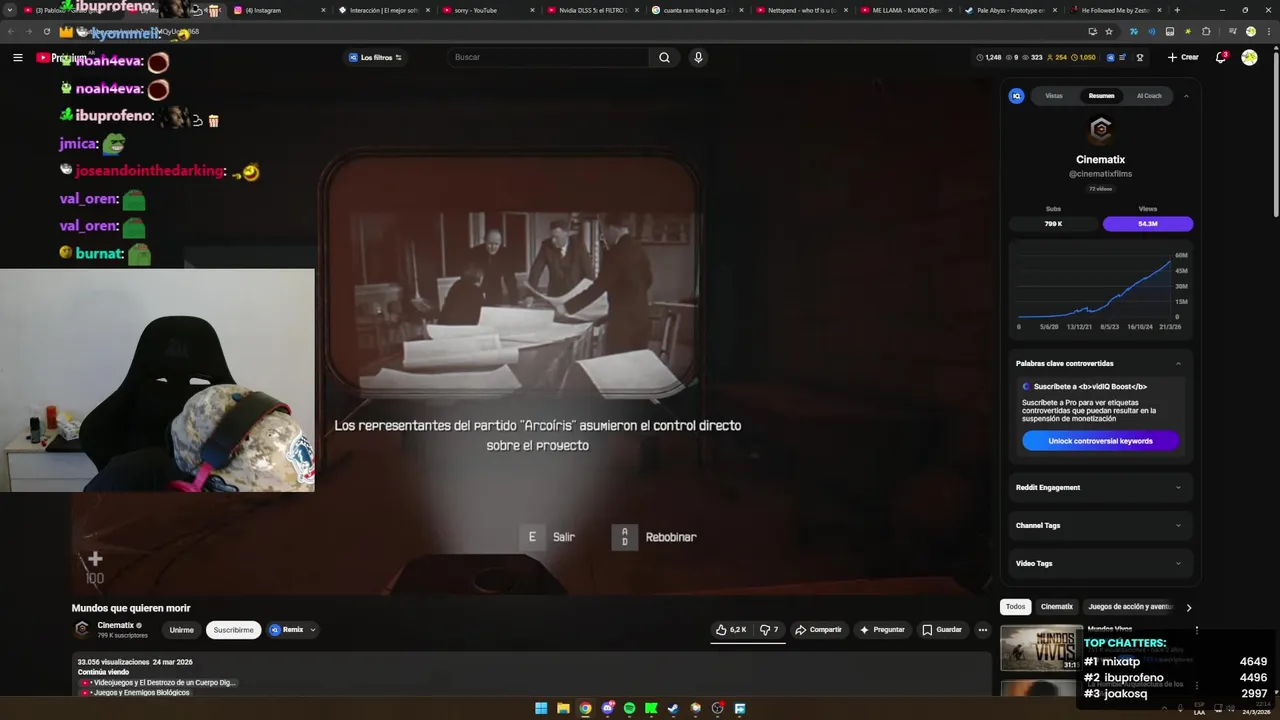Start voice search with microphone icon
The width and height of the screenshot is (1280, 720).
(698, 57)
